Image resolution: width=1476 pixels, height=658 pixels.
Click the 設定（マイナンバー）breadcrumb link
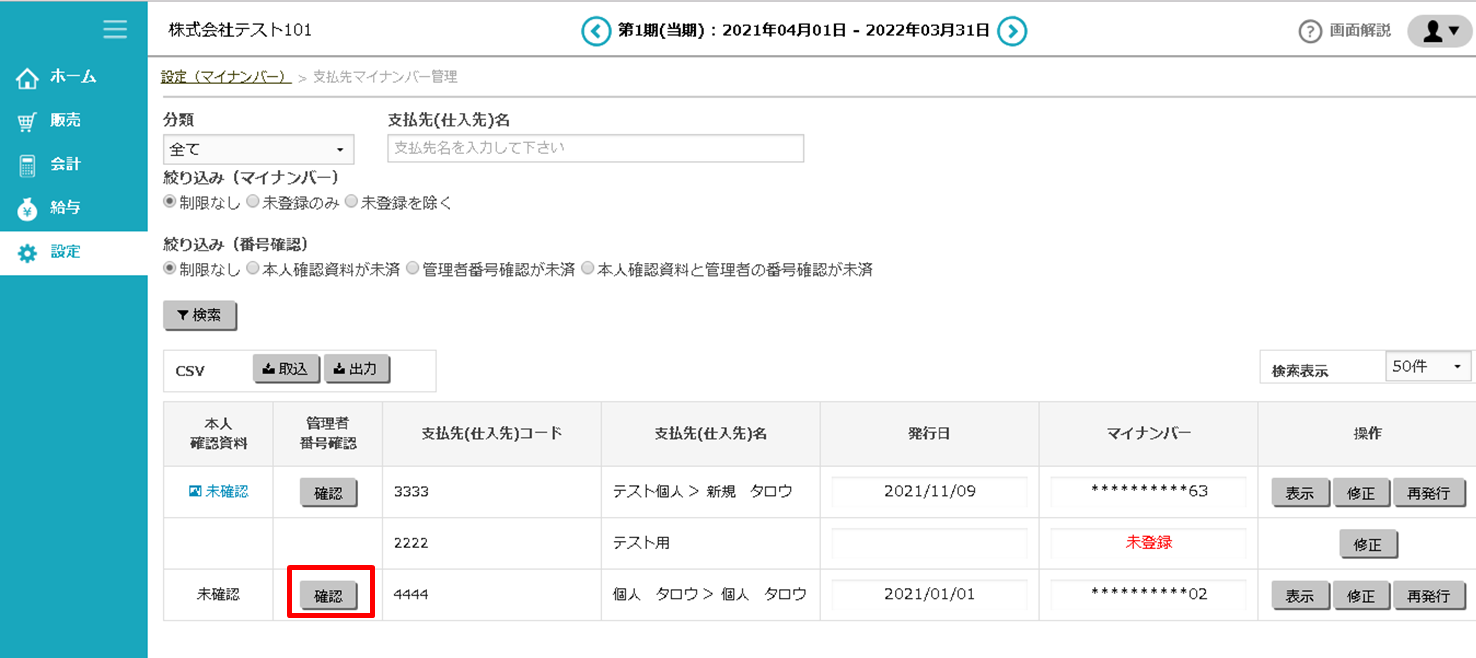tap(226, 77)
